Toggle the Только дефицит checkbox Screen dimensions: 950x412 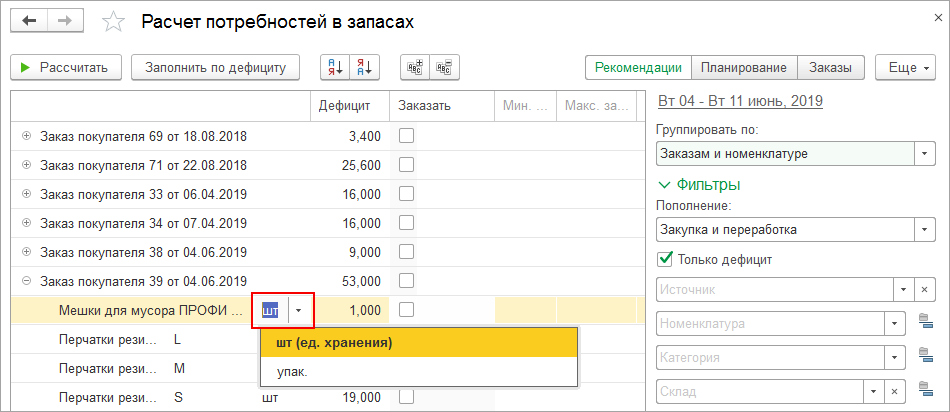click(665, 260)
